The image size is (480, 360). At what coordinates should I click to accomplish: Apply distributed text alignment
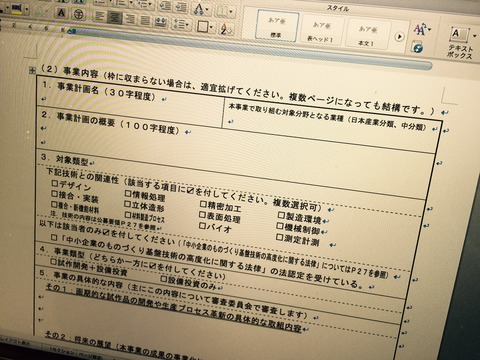pyautogui.click(x=161, y=22)
